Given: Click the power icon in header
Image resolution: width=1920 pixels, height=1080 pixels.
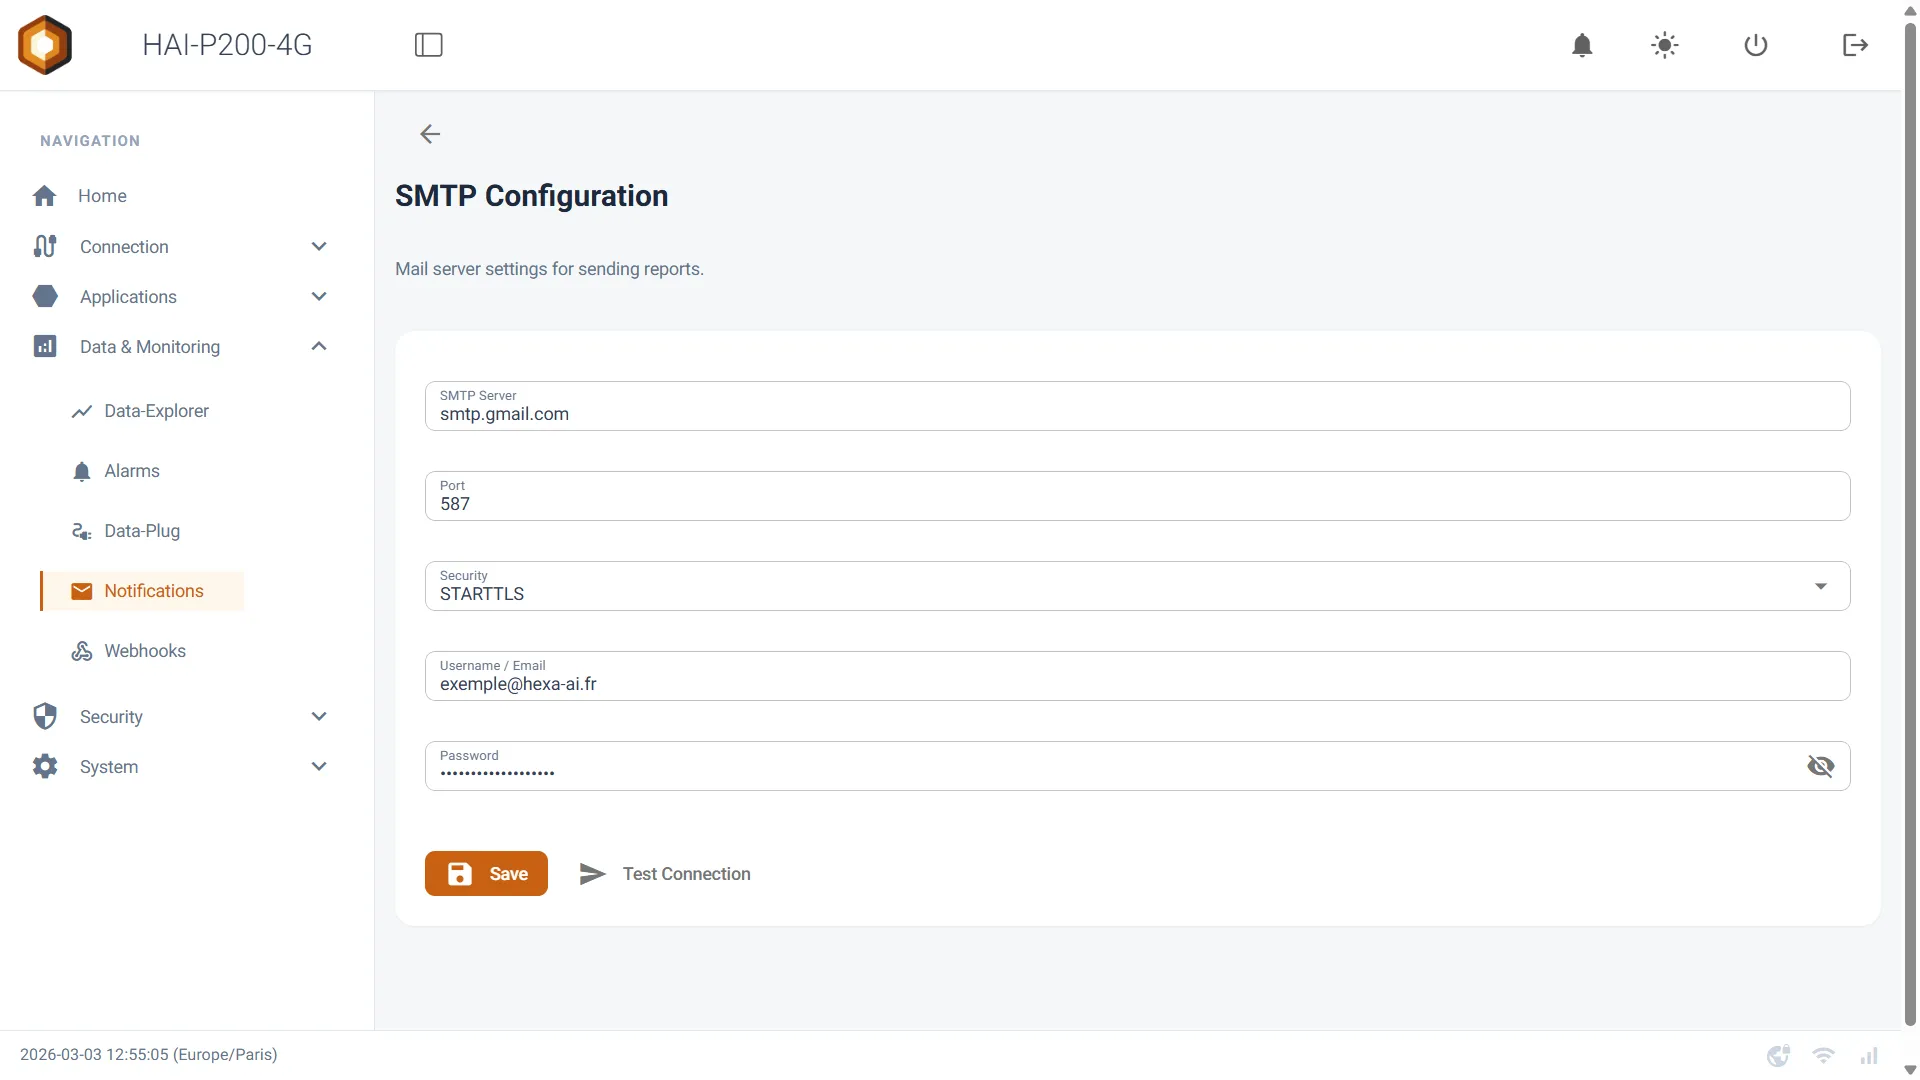Looking at the screenshot, I should coord(1756,45).
